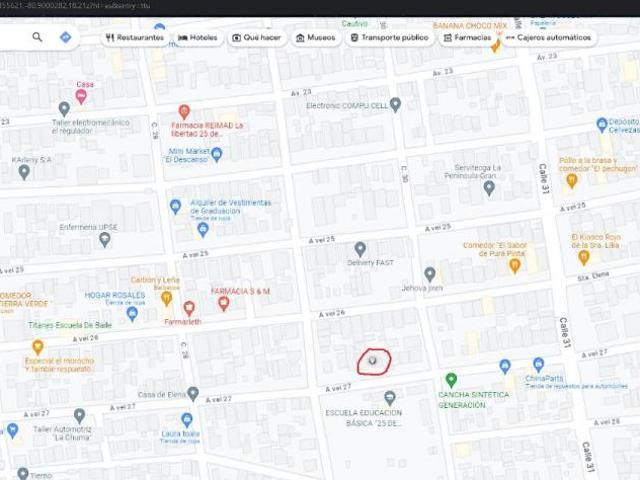Open the Mini Market El Descanso marker
640x480 pixels.
[x=217, y=154]
